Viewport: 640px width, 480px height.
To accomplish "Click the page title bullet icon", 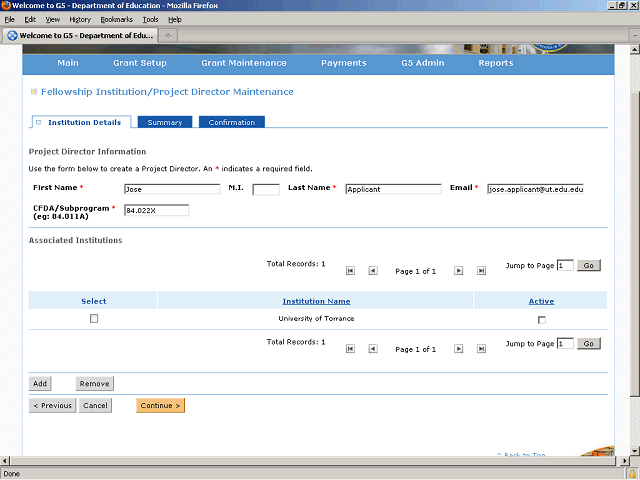I will coord(34,92).
